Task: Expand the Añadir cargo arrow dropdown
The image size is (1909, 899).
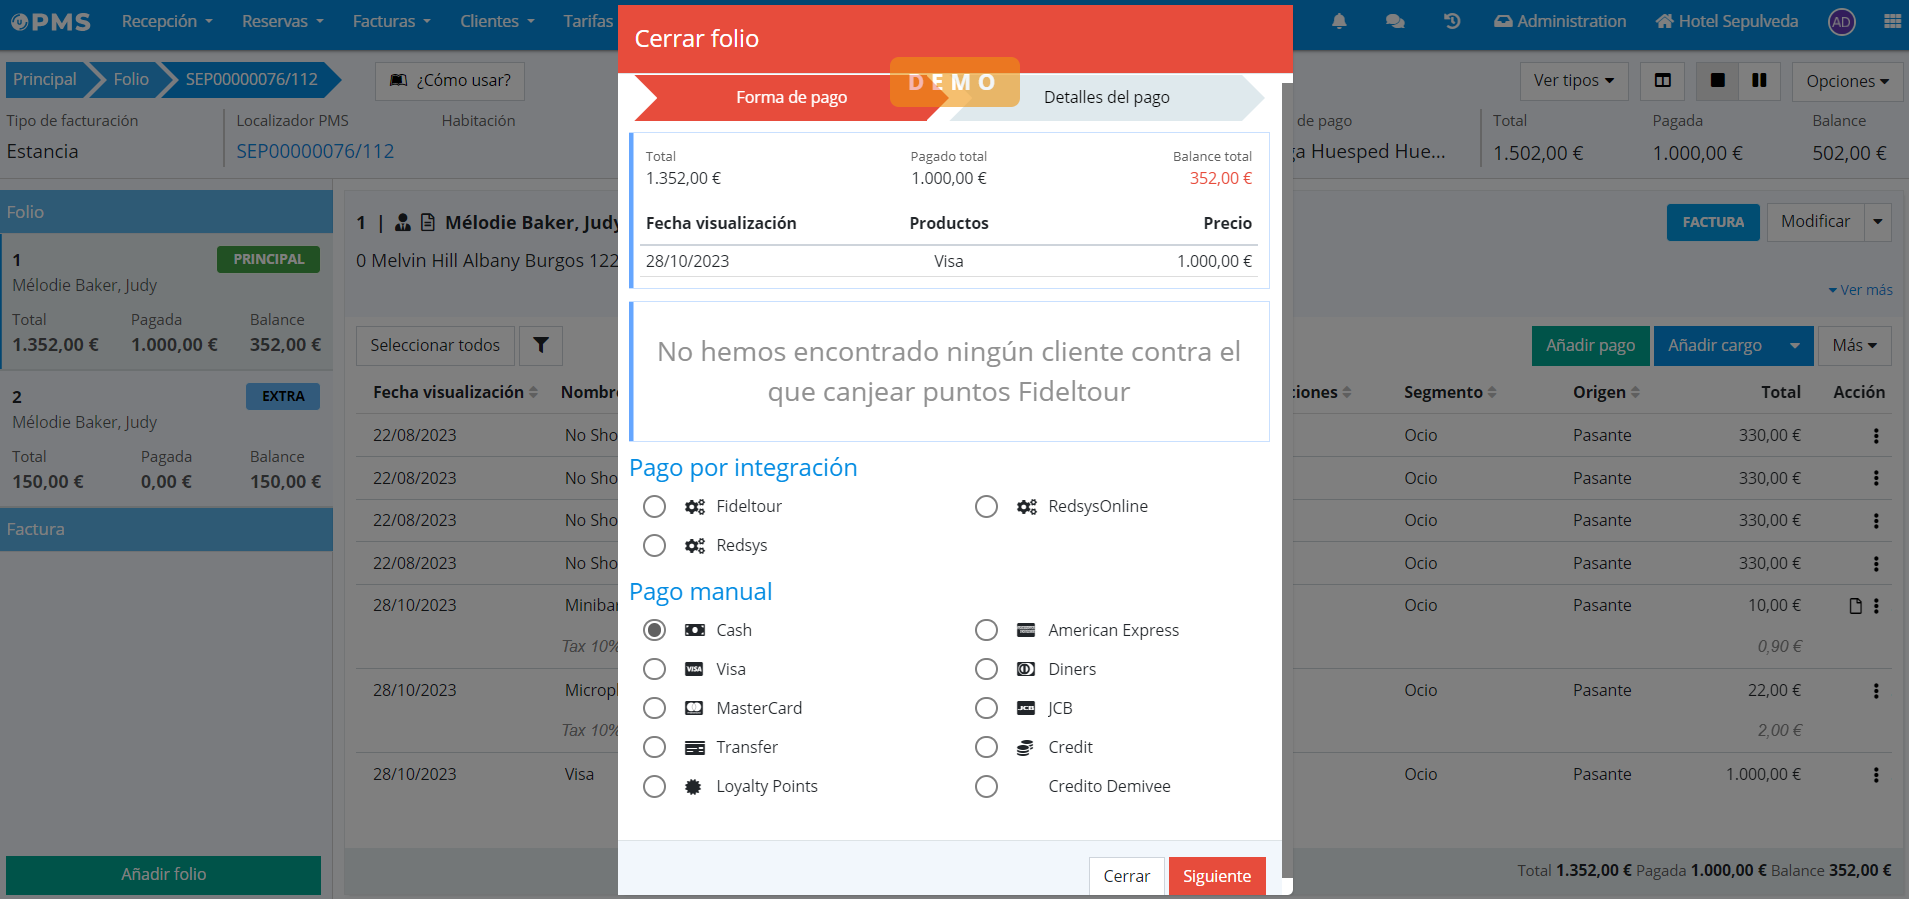Action: 1794,346
